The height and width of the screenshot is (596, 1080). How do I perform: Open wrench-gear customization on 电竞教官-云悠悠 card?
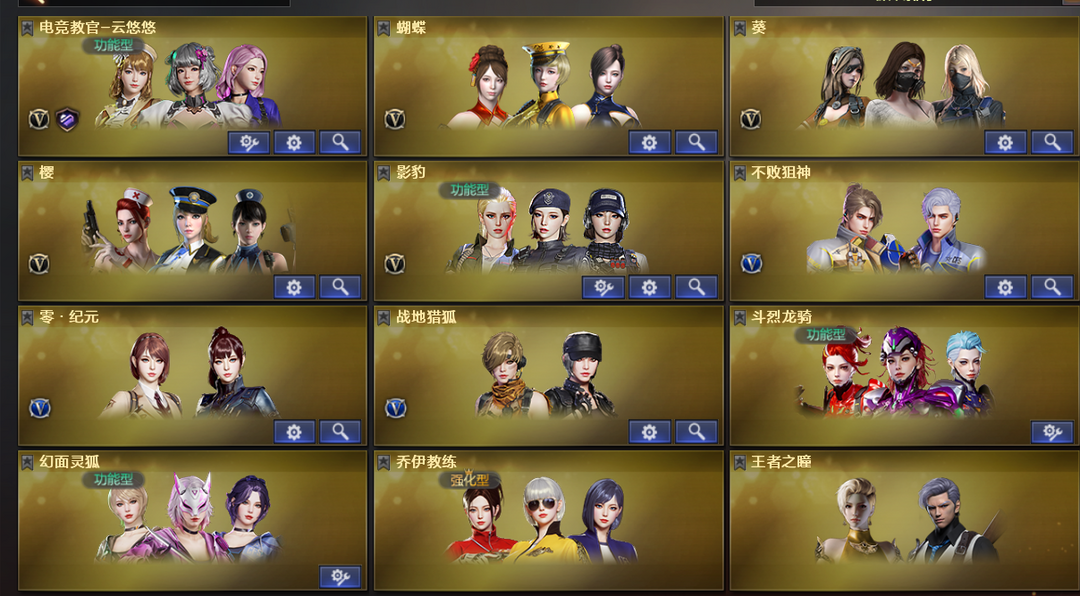pos(249,143)
